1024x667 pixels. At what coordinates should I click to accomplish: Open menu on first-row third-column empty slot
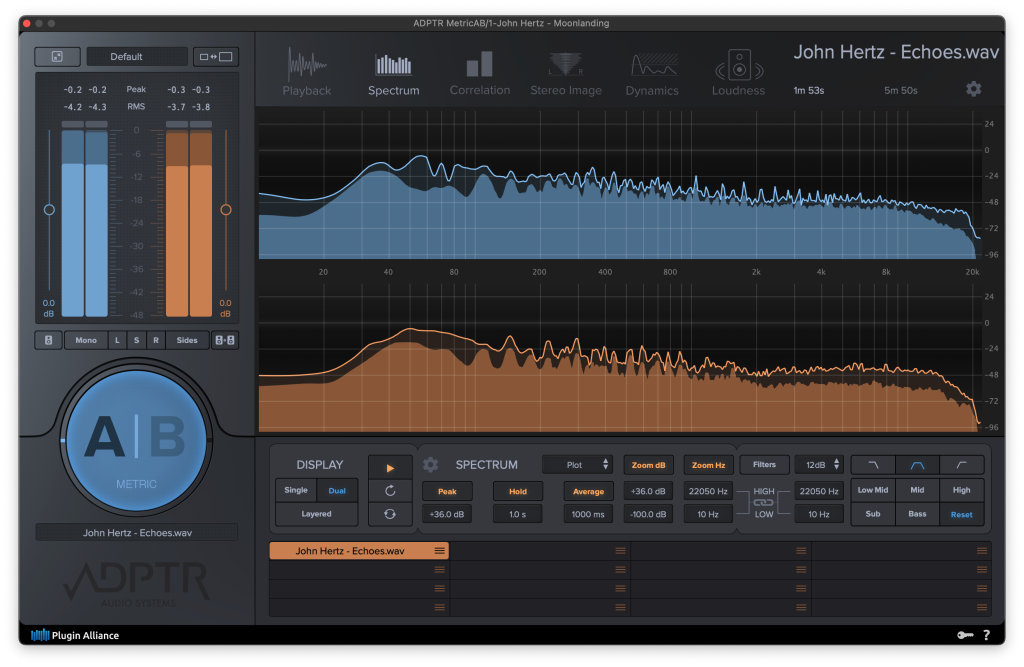[x=801, y=551]
